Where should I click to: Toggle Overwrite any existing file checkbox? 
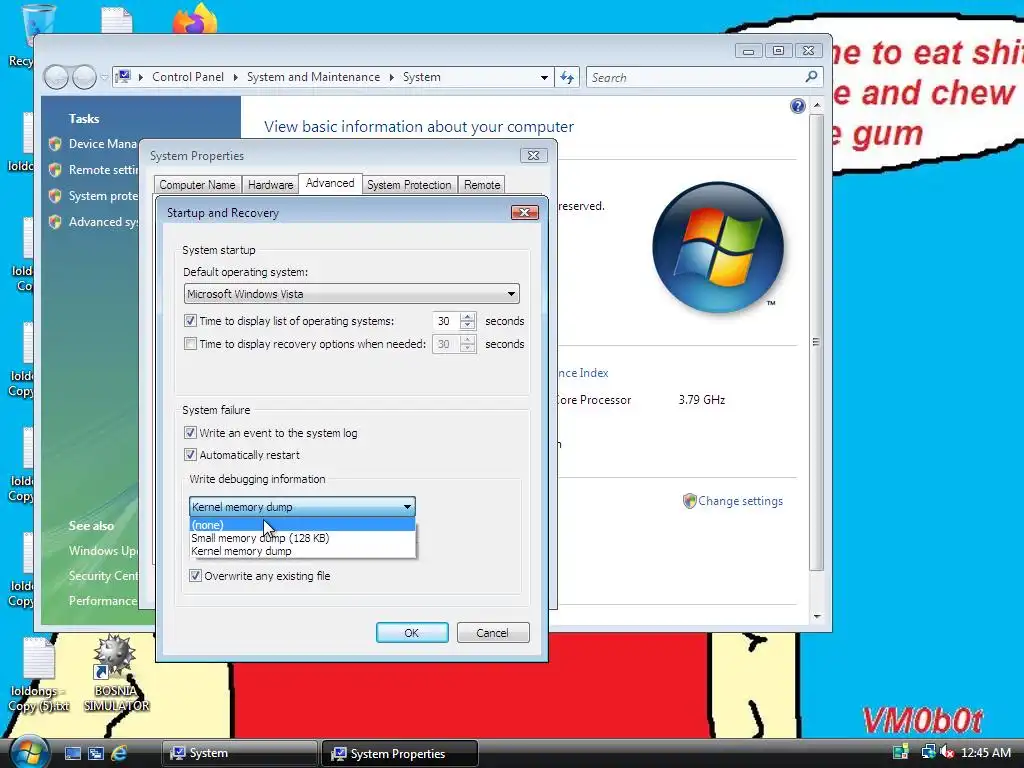pyautogui.click(x=195, y=575)
